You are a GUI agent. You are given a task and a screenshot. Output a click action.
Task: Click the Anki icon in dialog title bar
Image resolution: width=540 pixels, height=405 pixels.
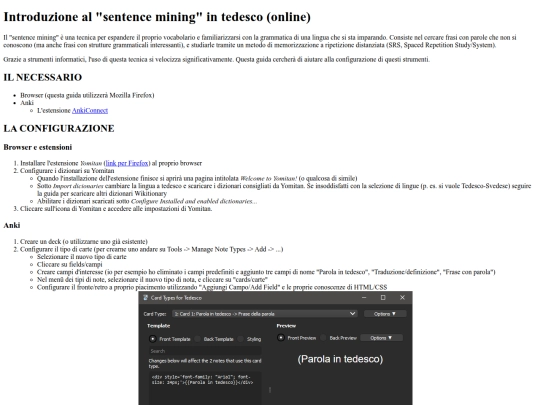tap(146, 298)
